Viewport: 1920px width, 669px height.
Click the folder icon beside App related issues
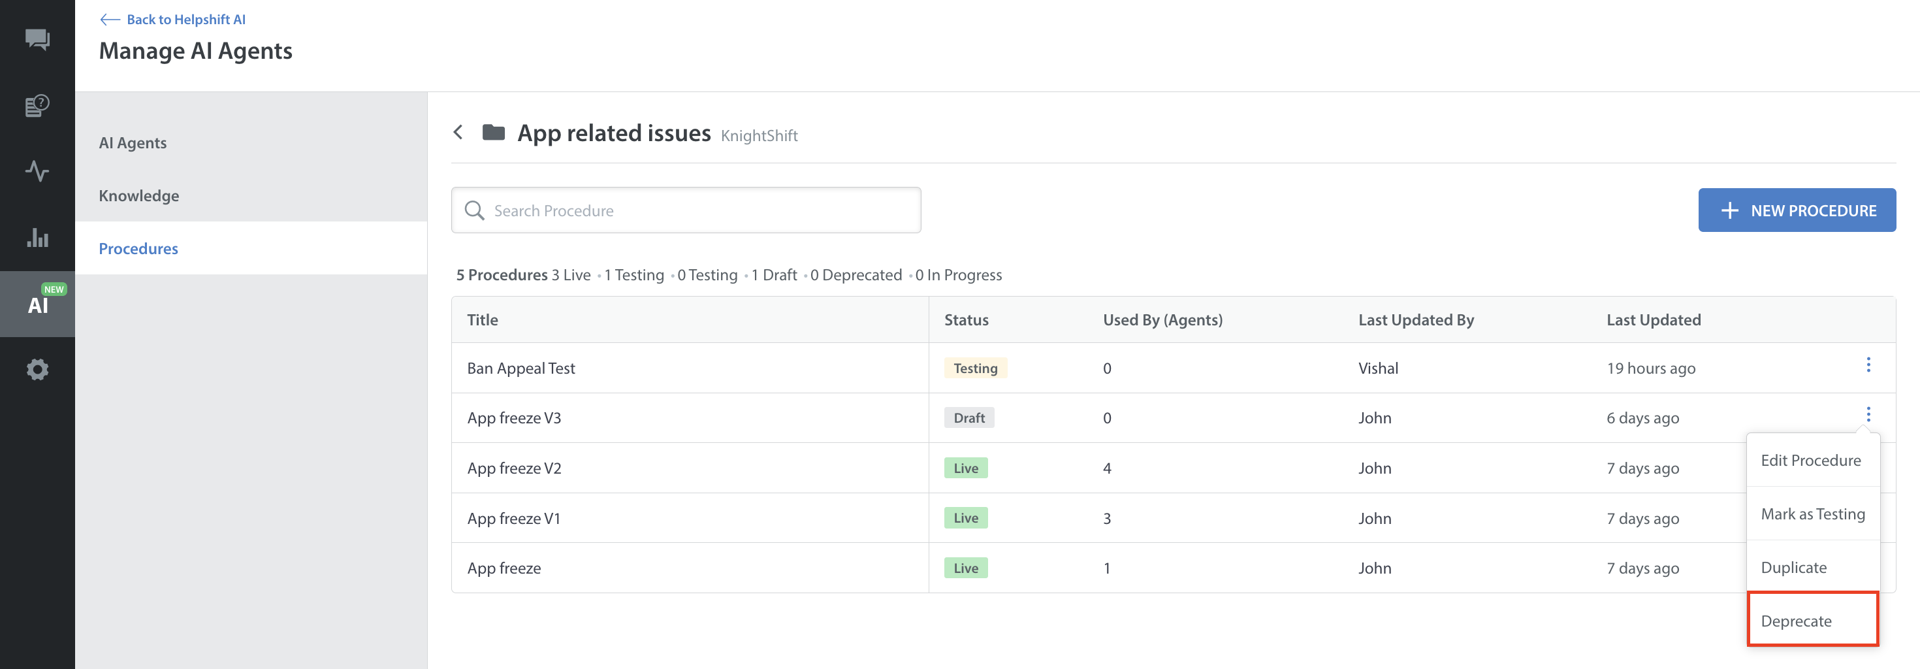click(493, 132)
